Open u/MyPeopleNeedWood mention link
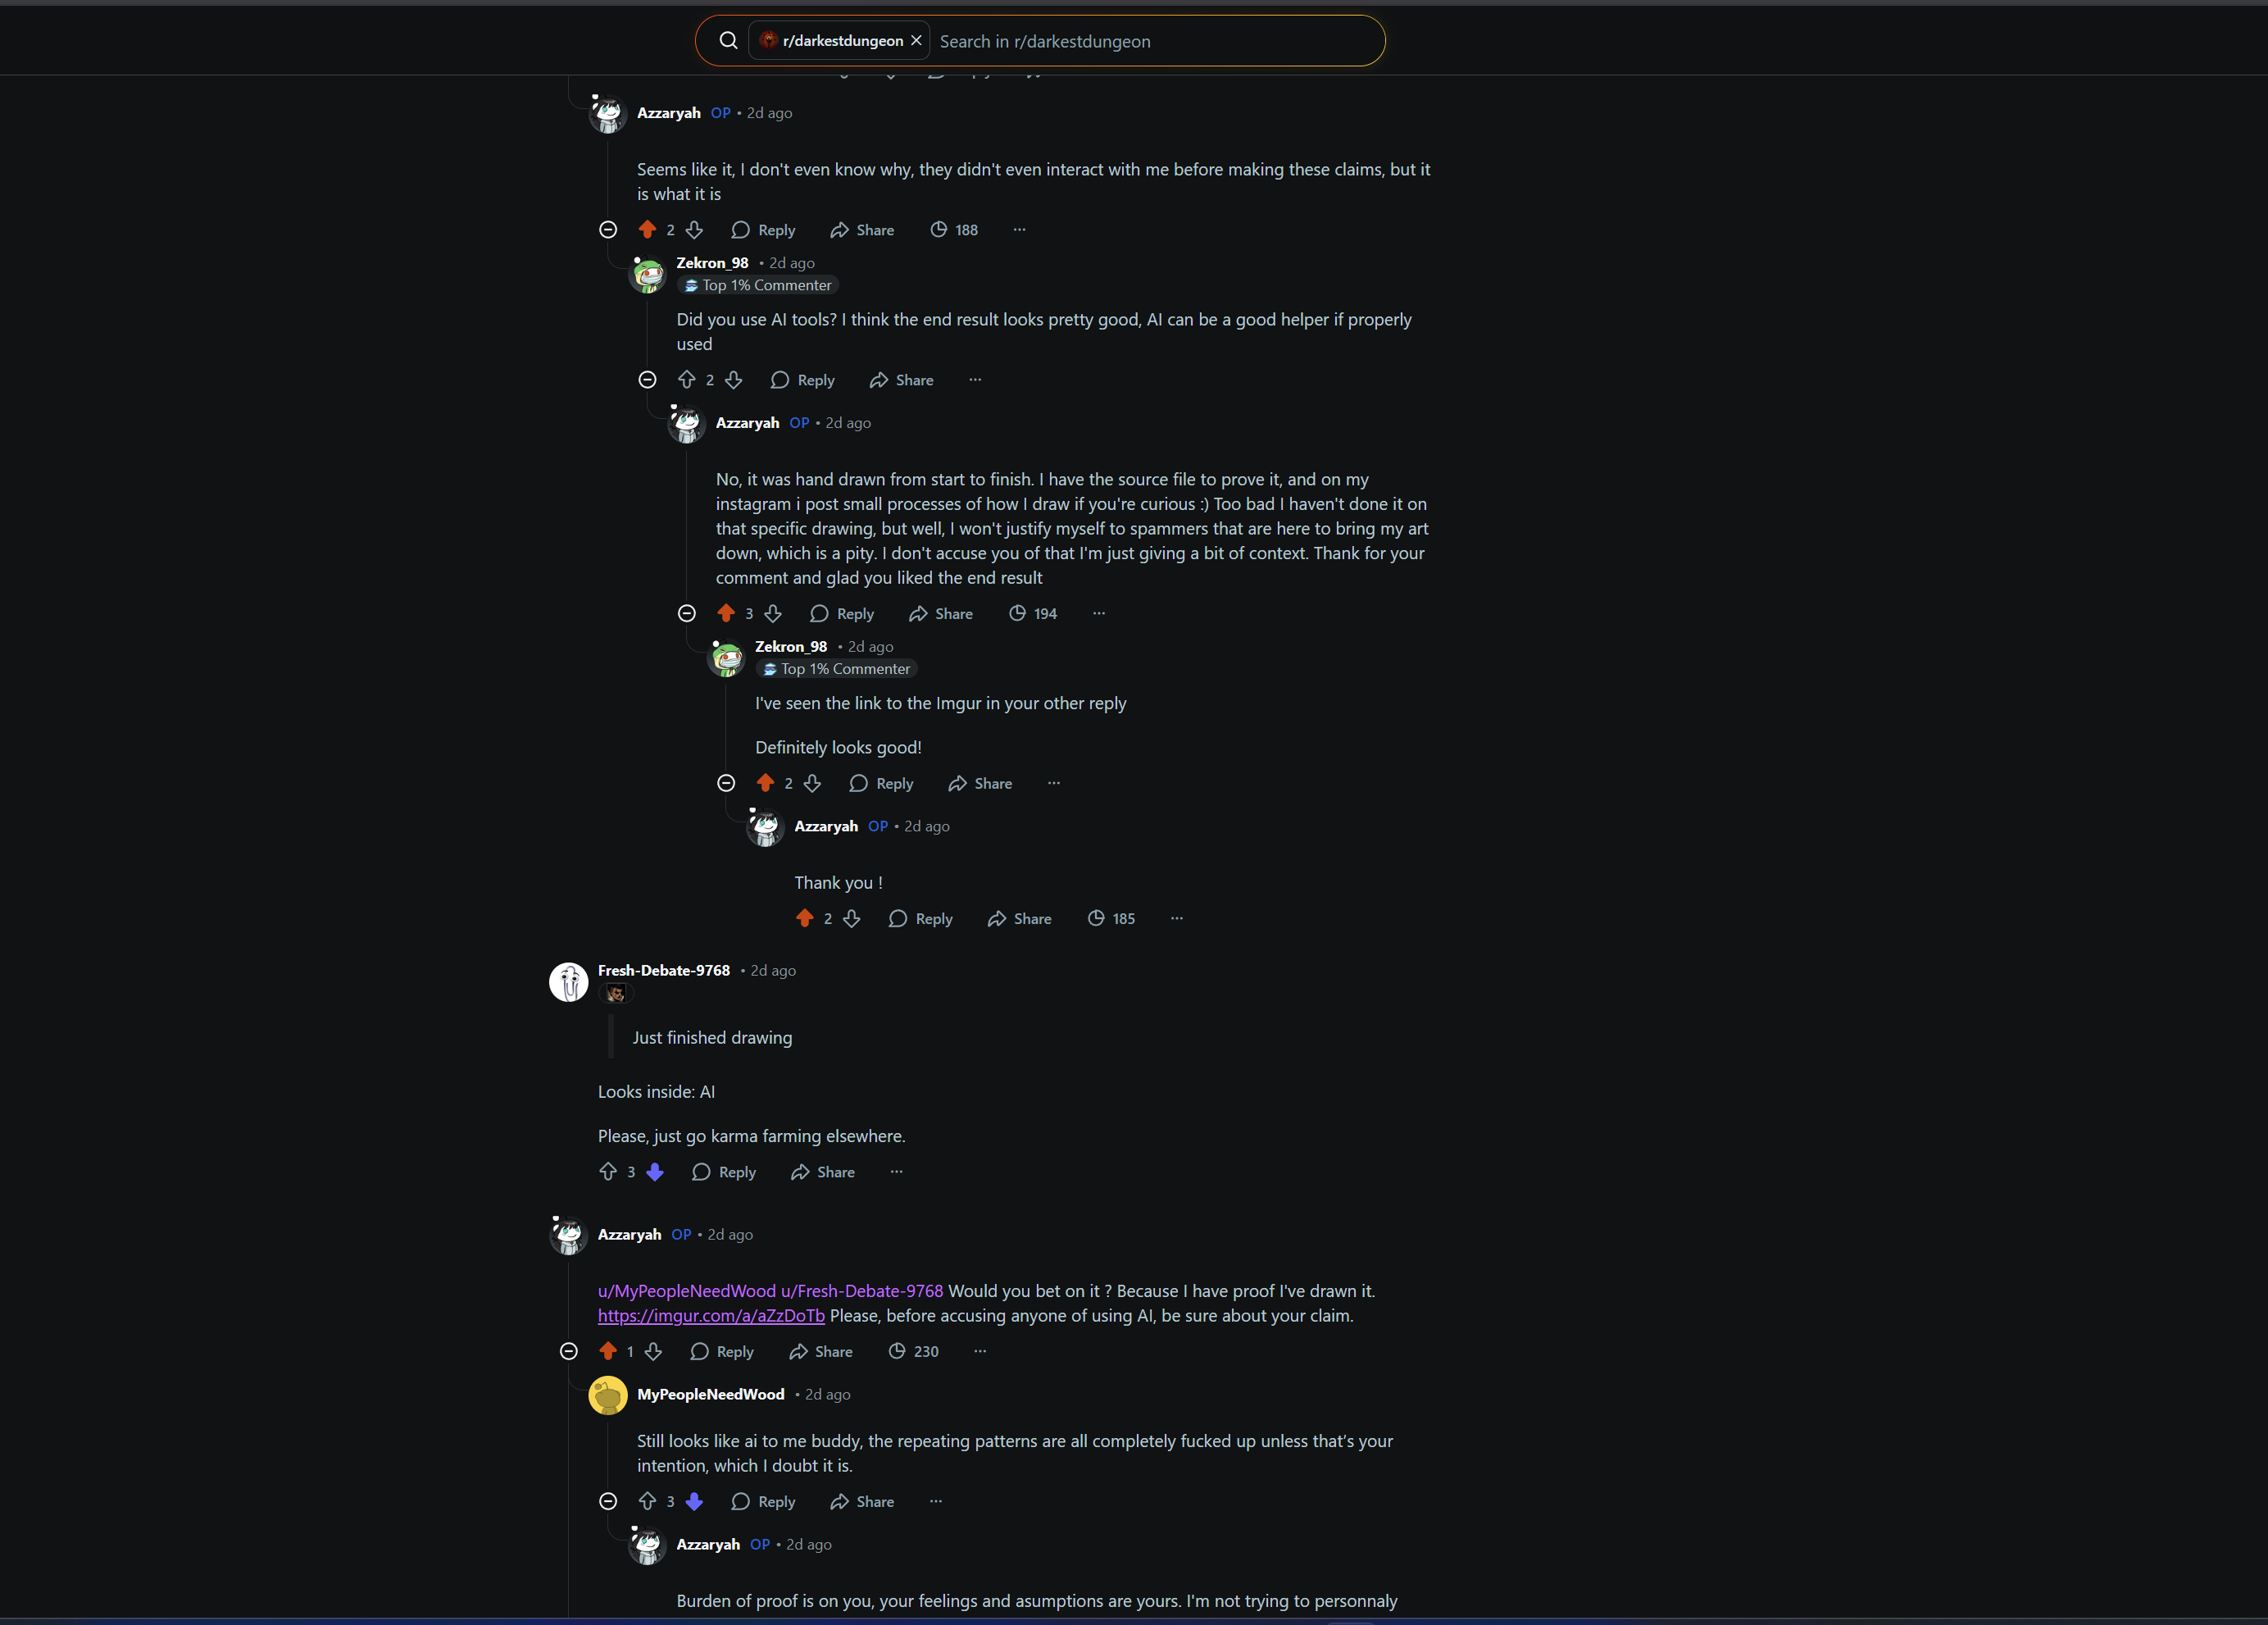The width and height of the screenshot is (2268, 1625). click(x=687, y=1291)
